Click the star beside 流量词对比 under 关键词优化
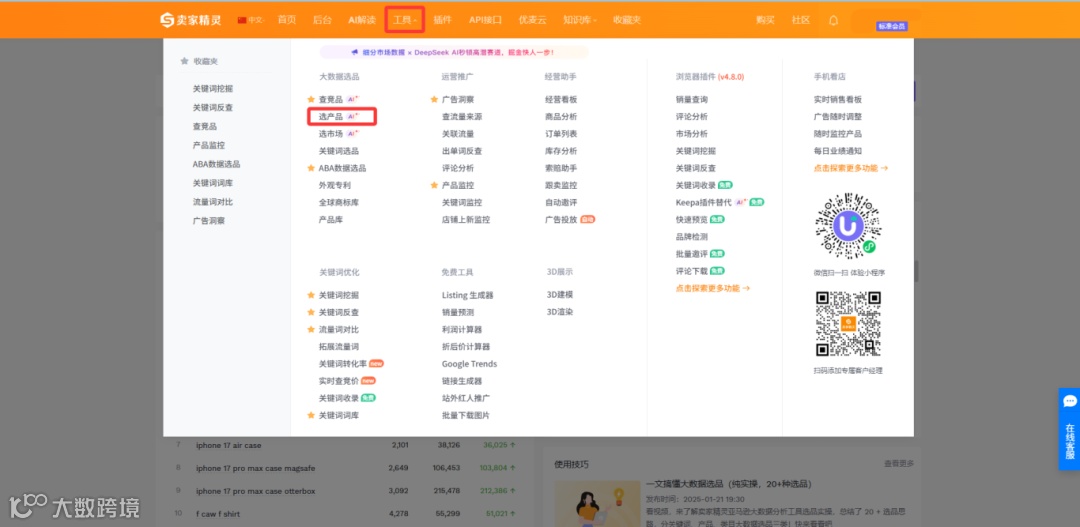The width and height of the screenshot is (1080, 527). click(311, 329)
